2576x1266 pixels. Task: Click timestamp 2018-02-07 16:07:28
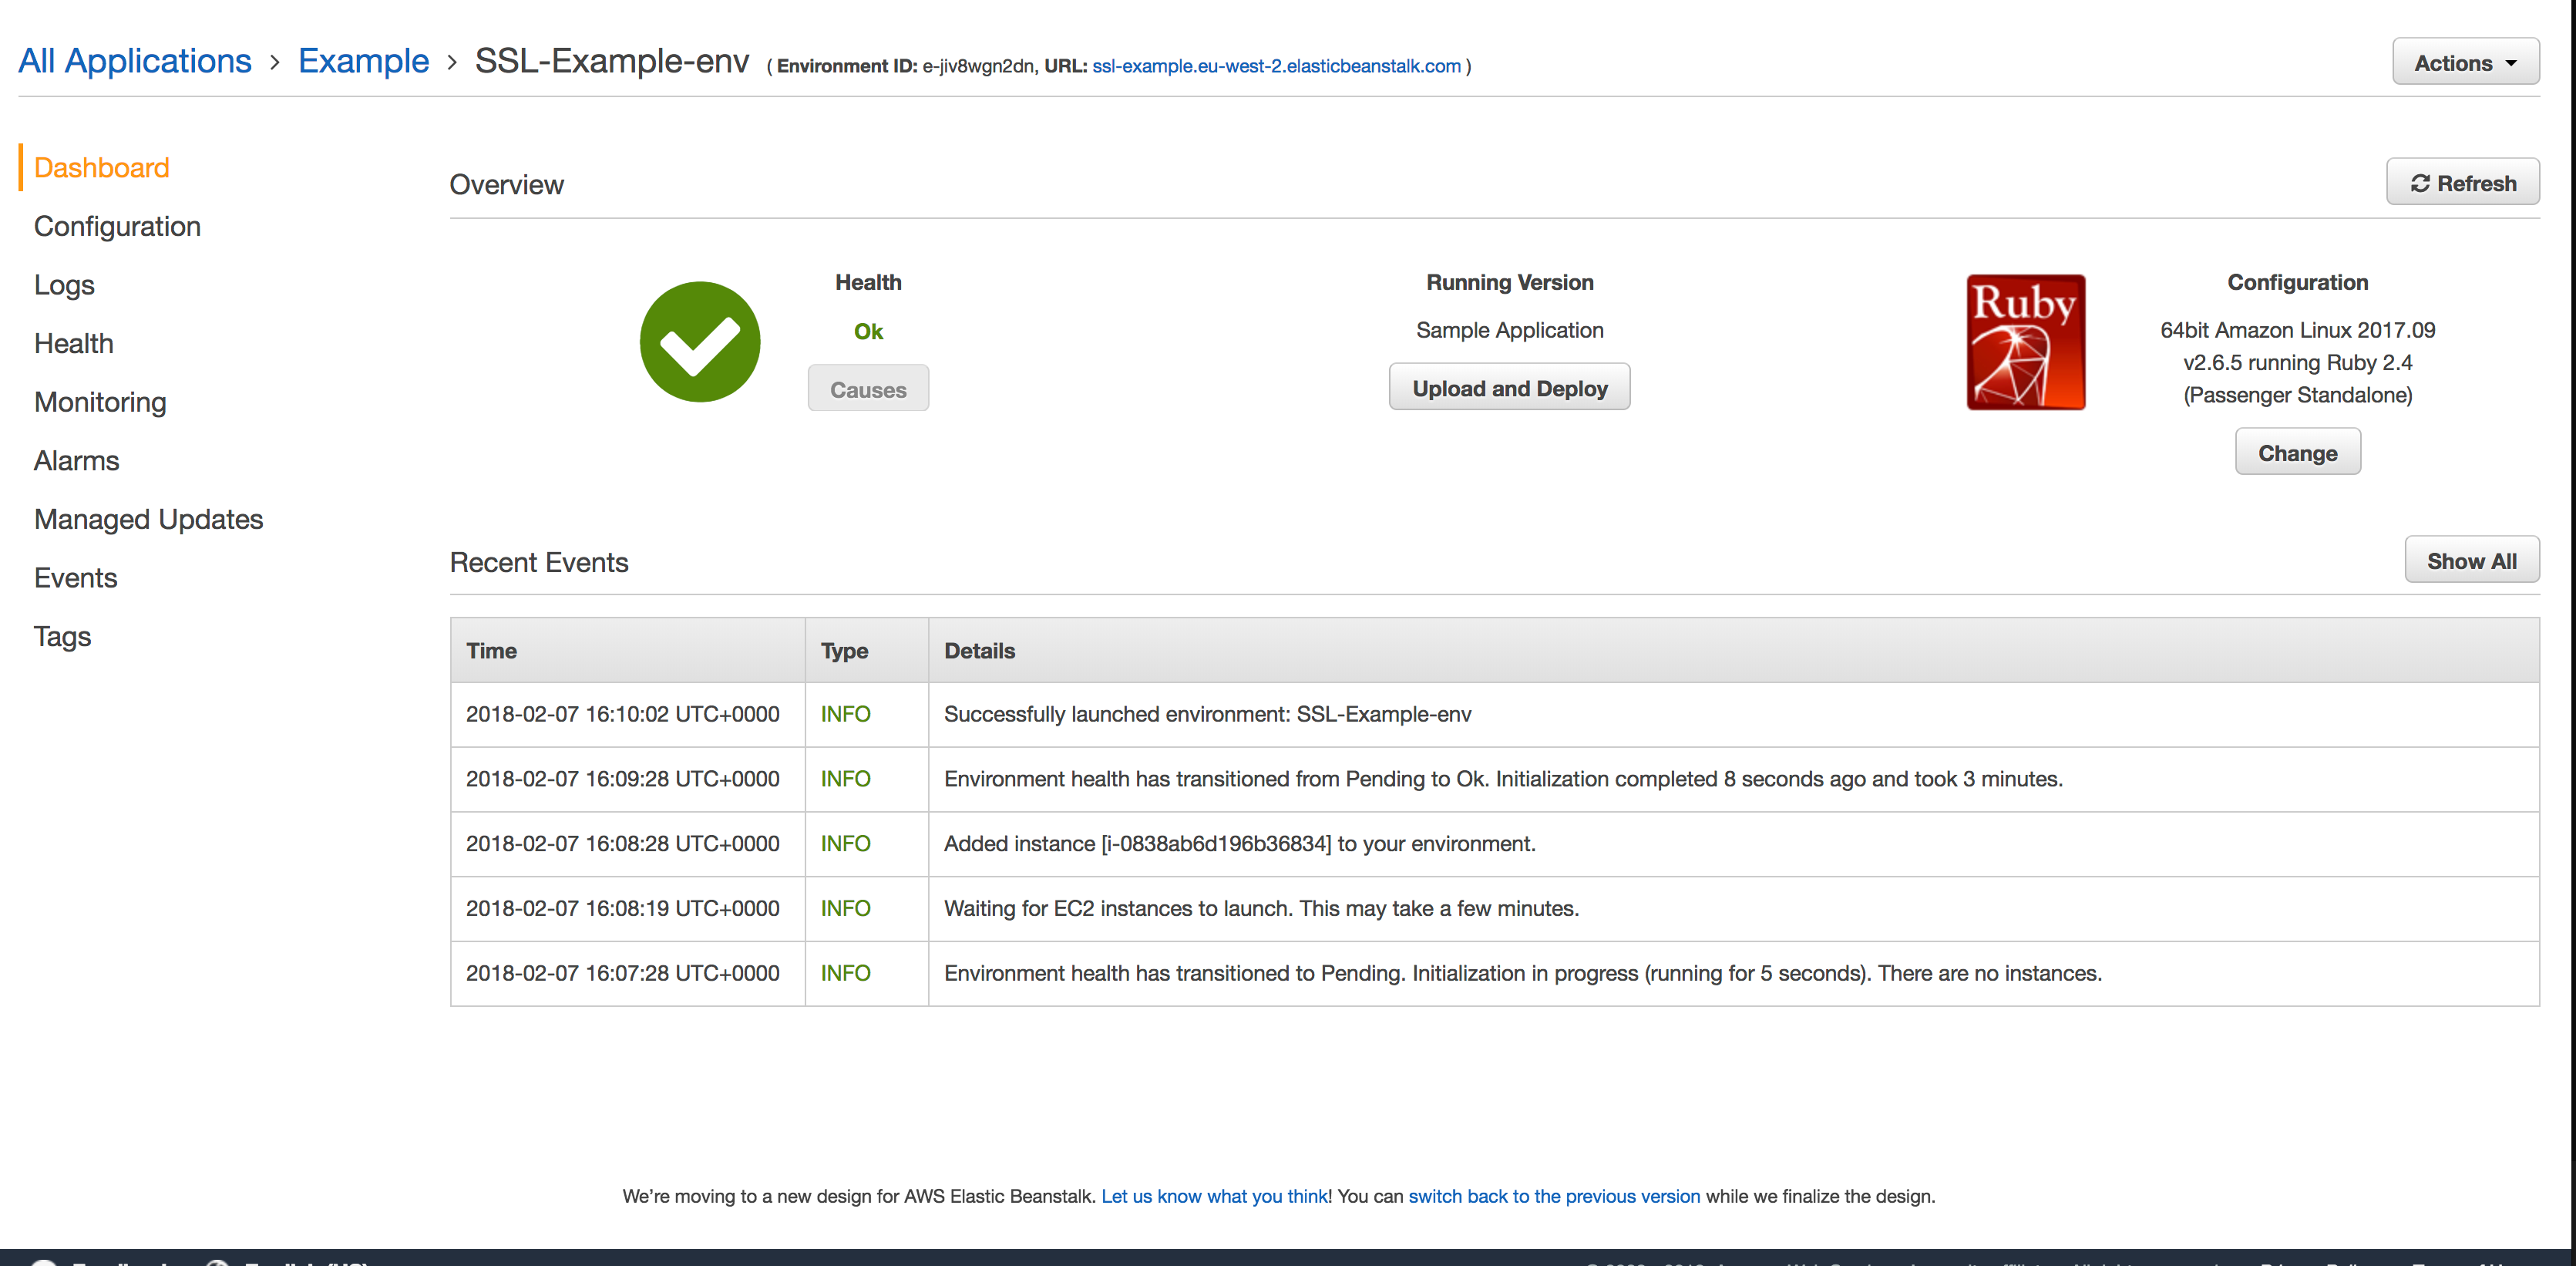622,973
